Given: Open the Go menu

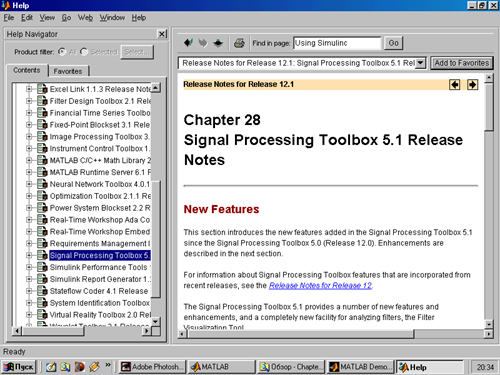Looking at the screenshot, I should [66, 18].
